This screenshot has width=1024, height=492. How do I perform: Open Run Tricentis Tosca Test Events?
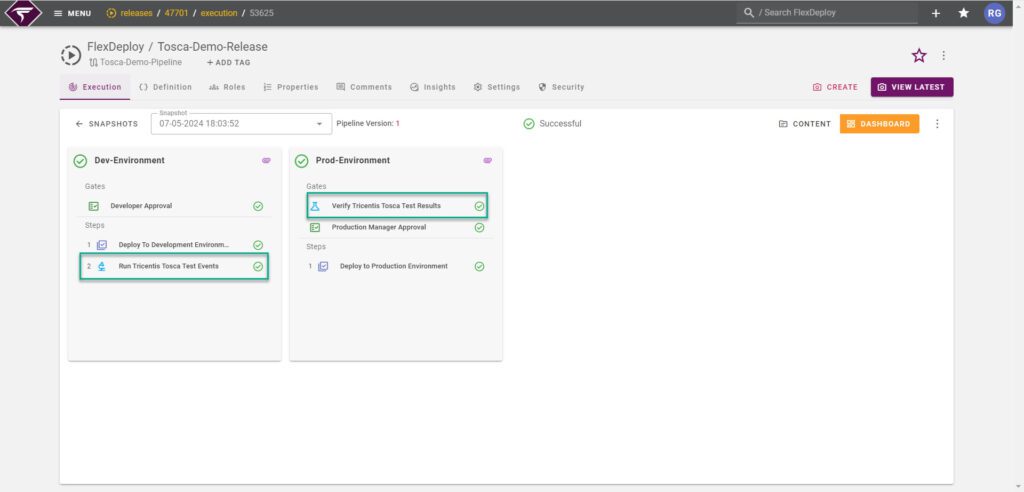pos(168,267)
